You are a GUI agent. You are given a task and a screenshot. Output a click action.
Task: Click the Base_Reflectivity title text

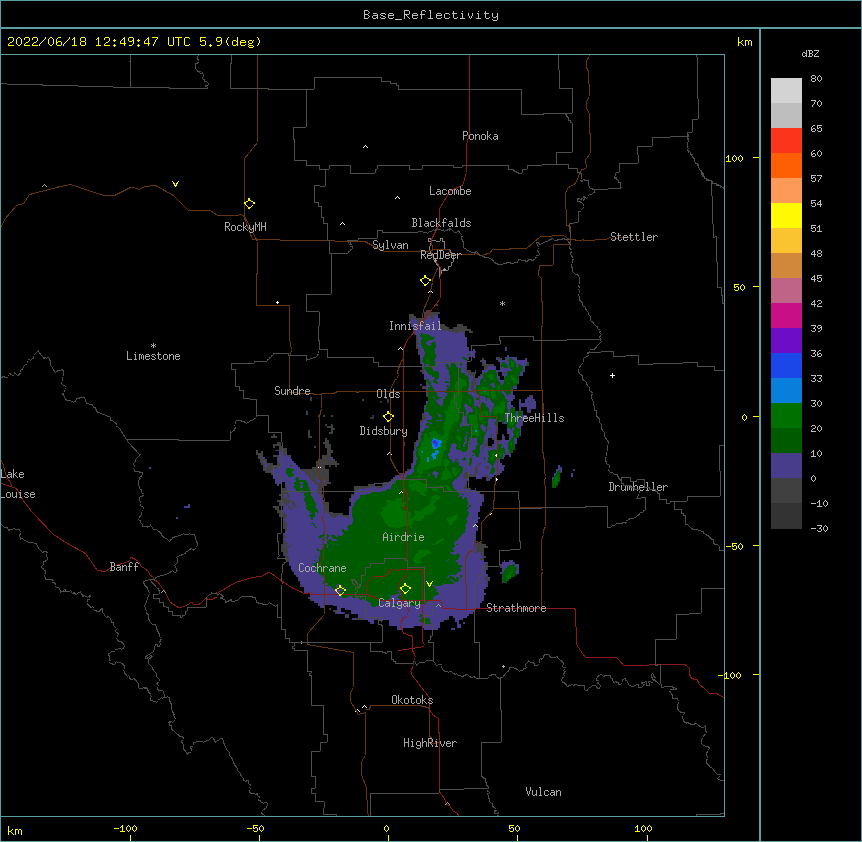click(431, 15)
